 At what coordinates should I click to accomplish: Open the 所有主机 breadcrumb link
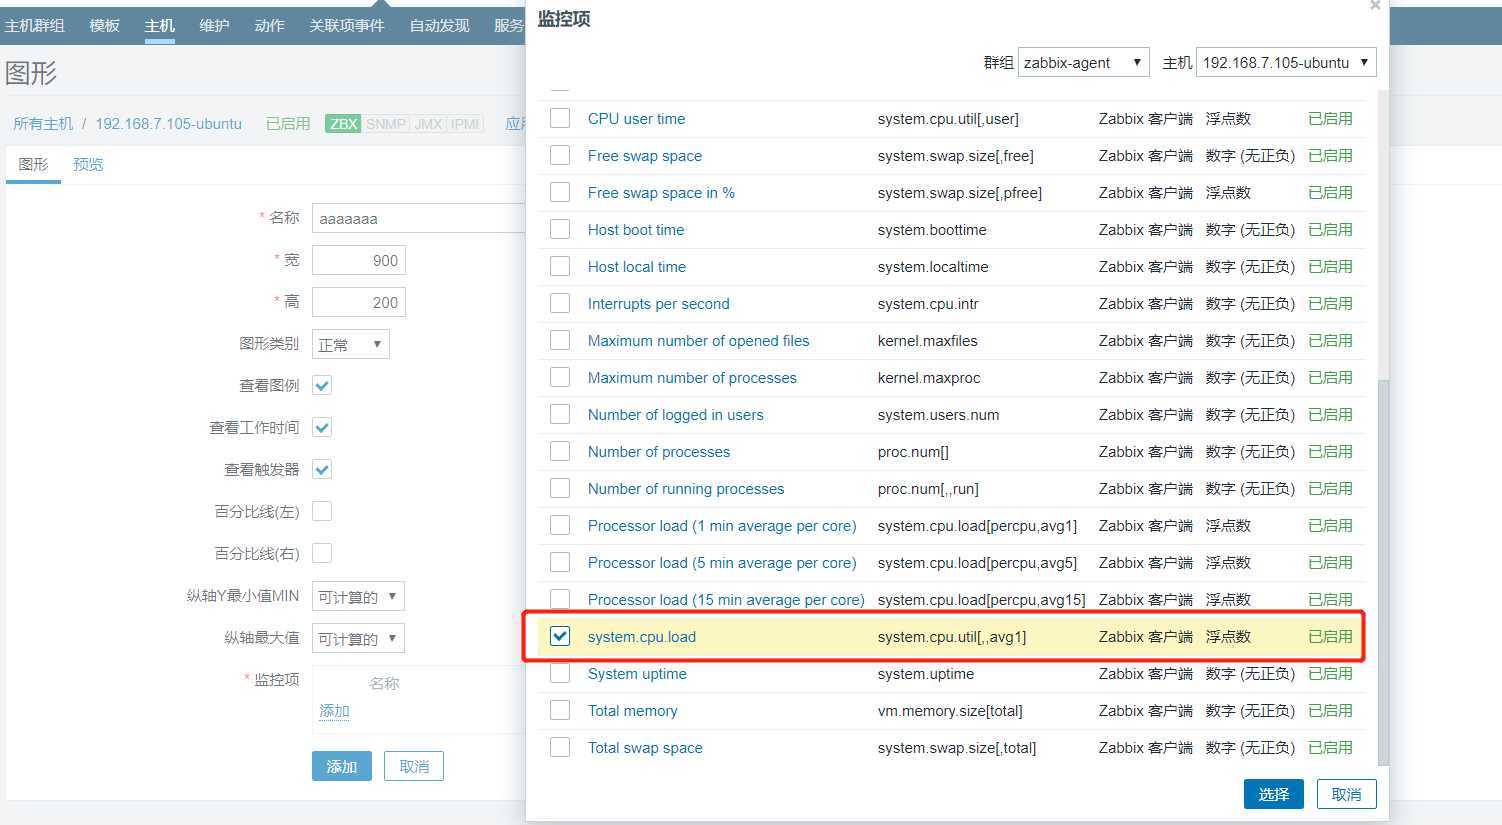click(43, 124)
